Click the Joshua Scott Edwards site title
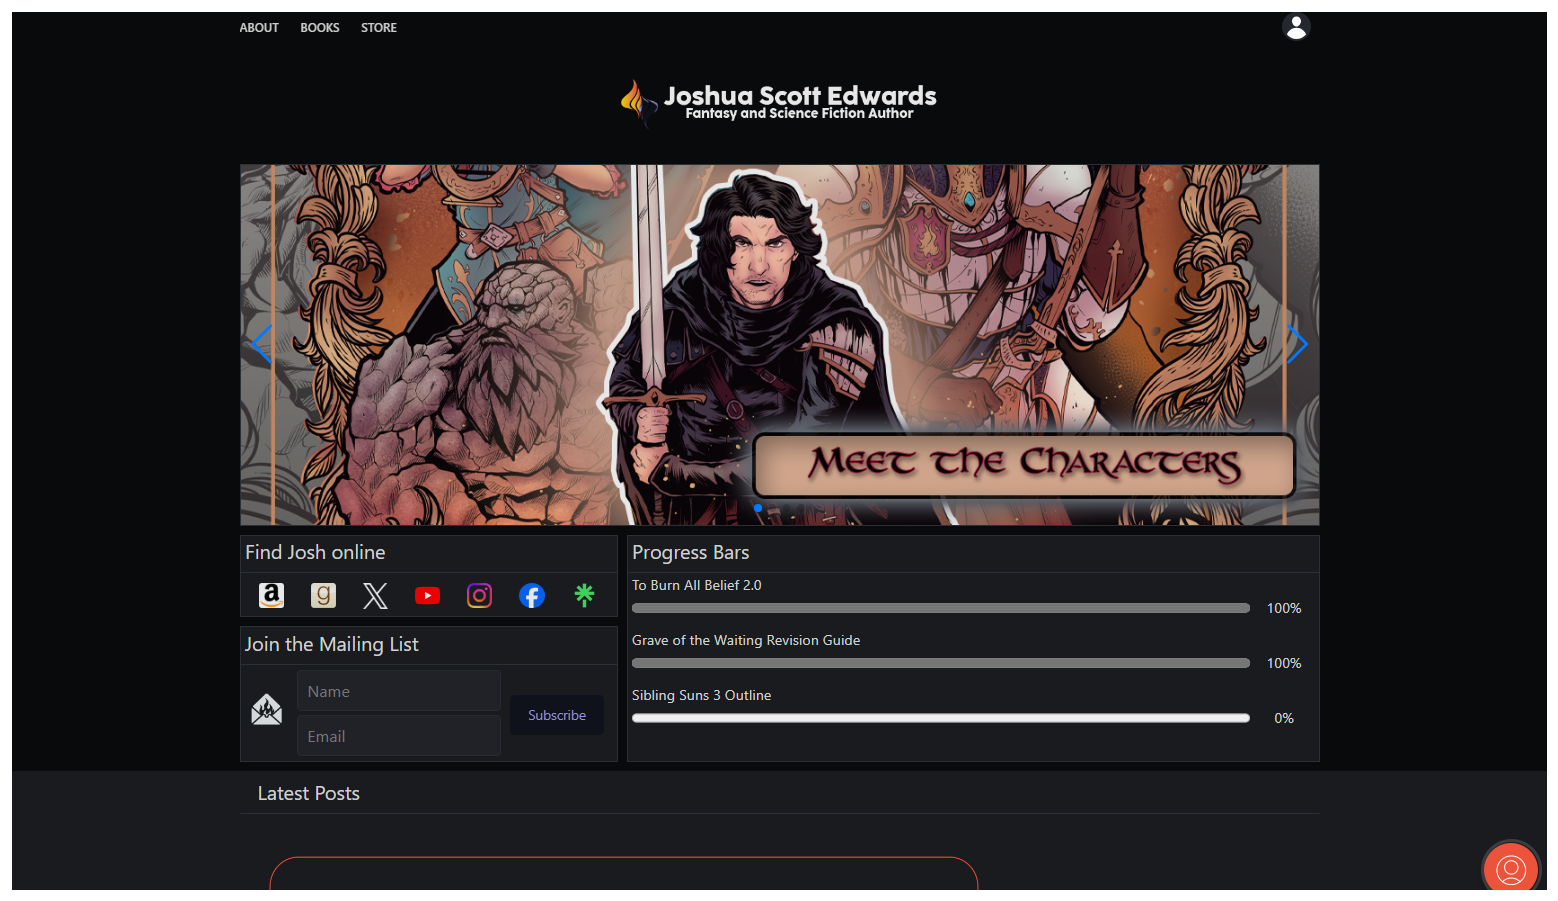This screenshot has height=901, width=1558. click(x=800, y=95)
